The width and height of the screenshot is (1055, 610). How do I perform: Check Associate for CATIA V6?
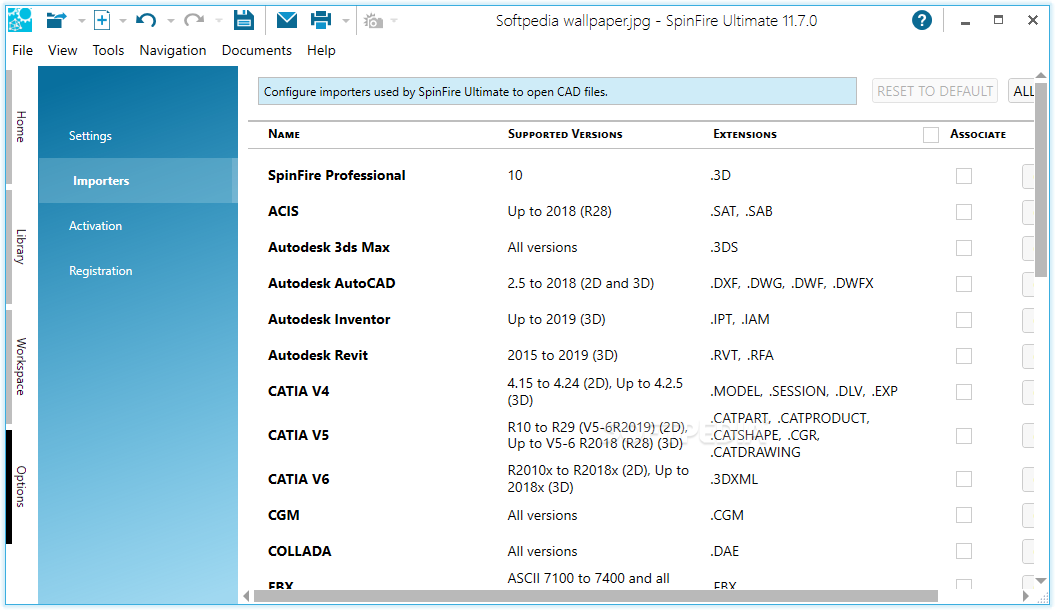click(963, 479)
